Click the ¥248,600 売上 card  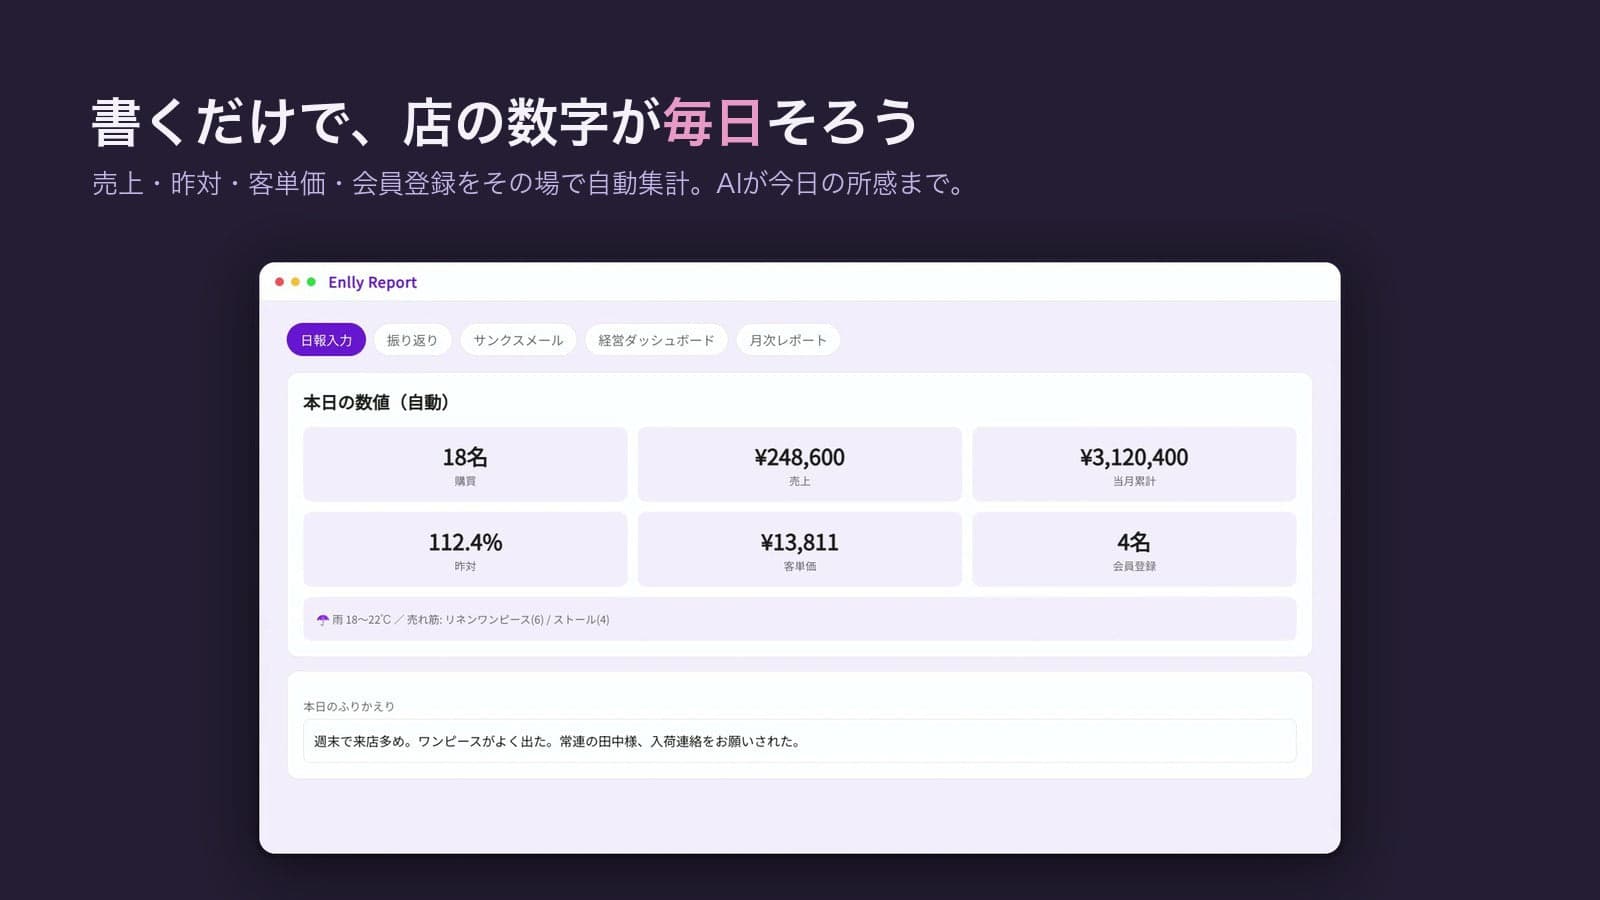point(799,464)
